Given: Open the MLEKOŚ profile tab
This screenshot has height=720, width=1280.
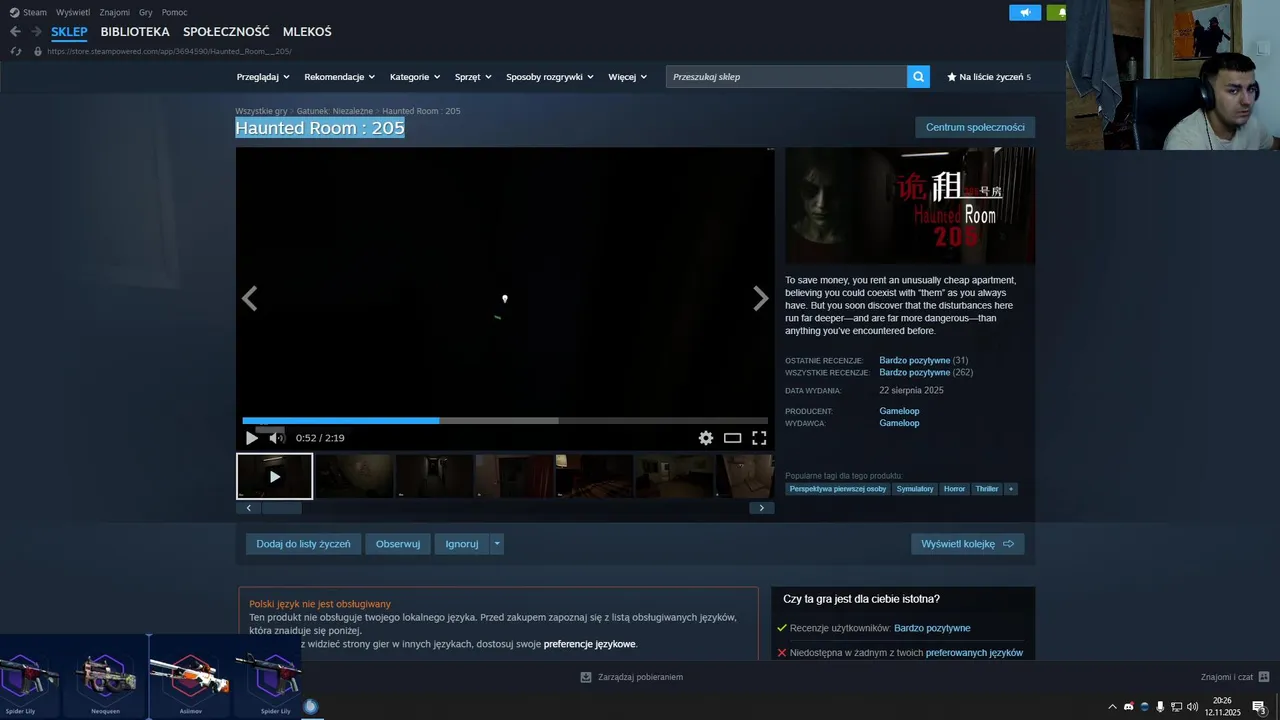Looking at the screenshot, I should coord(307,32).
